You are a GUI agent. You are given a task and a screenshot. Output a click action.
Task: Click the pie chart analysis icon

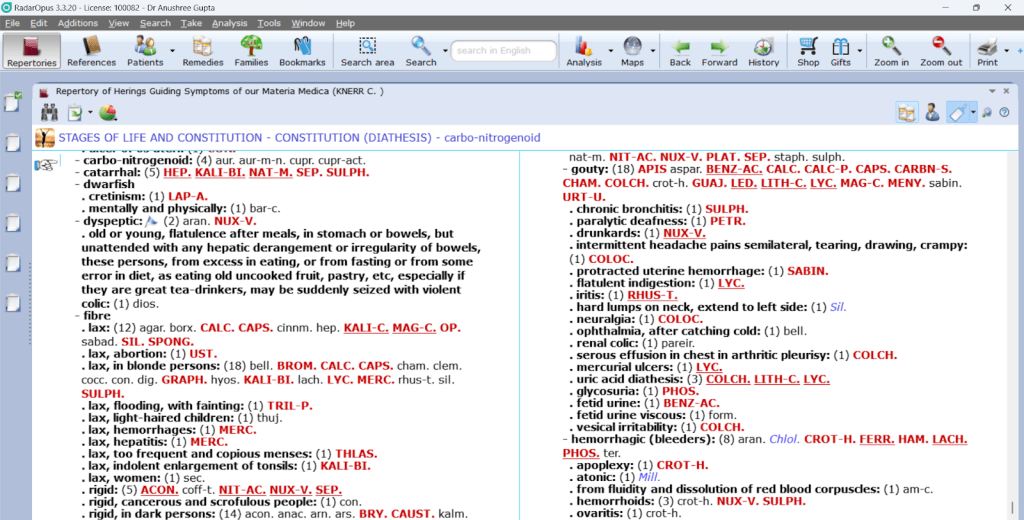pos(108,112)
